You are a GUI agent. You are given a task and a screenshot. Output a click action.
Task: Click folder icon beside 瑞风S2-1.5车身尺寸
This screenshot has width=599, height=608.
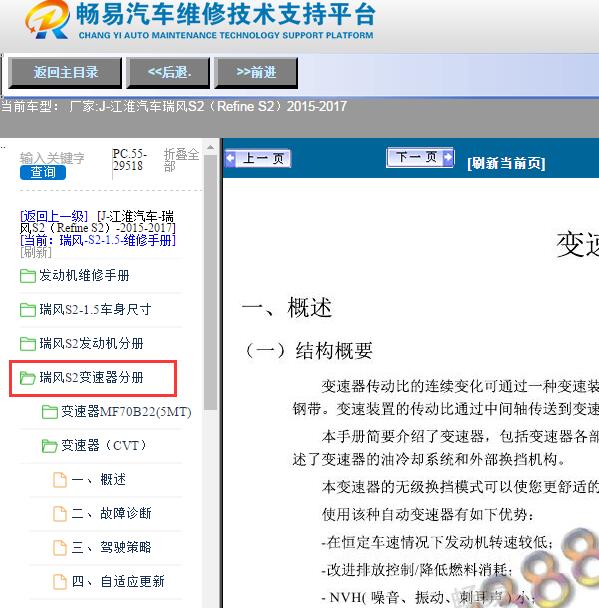[28, 310]
